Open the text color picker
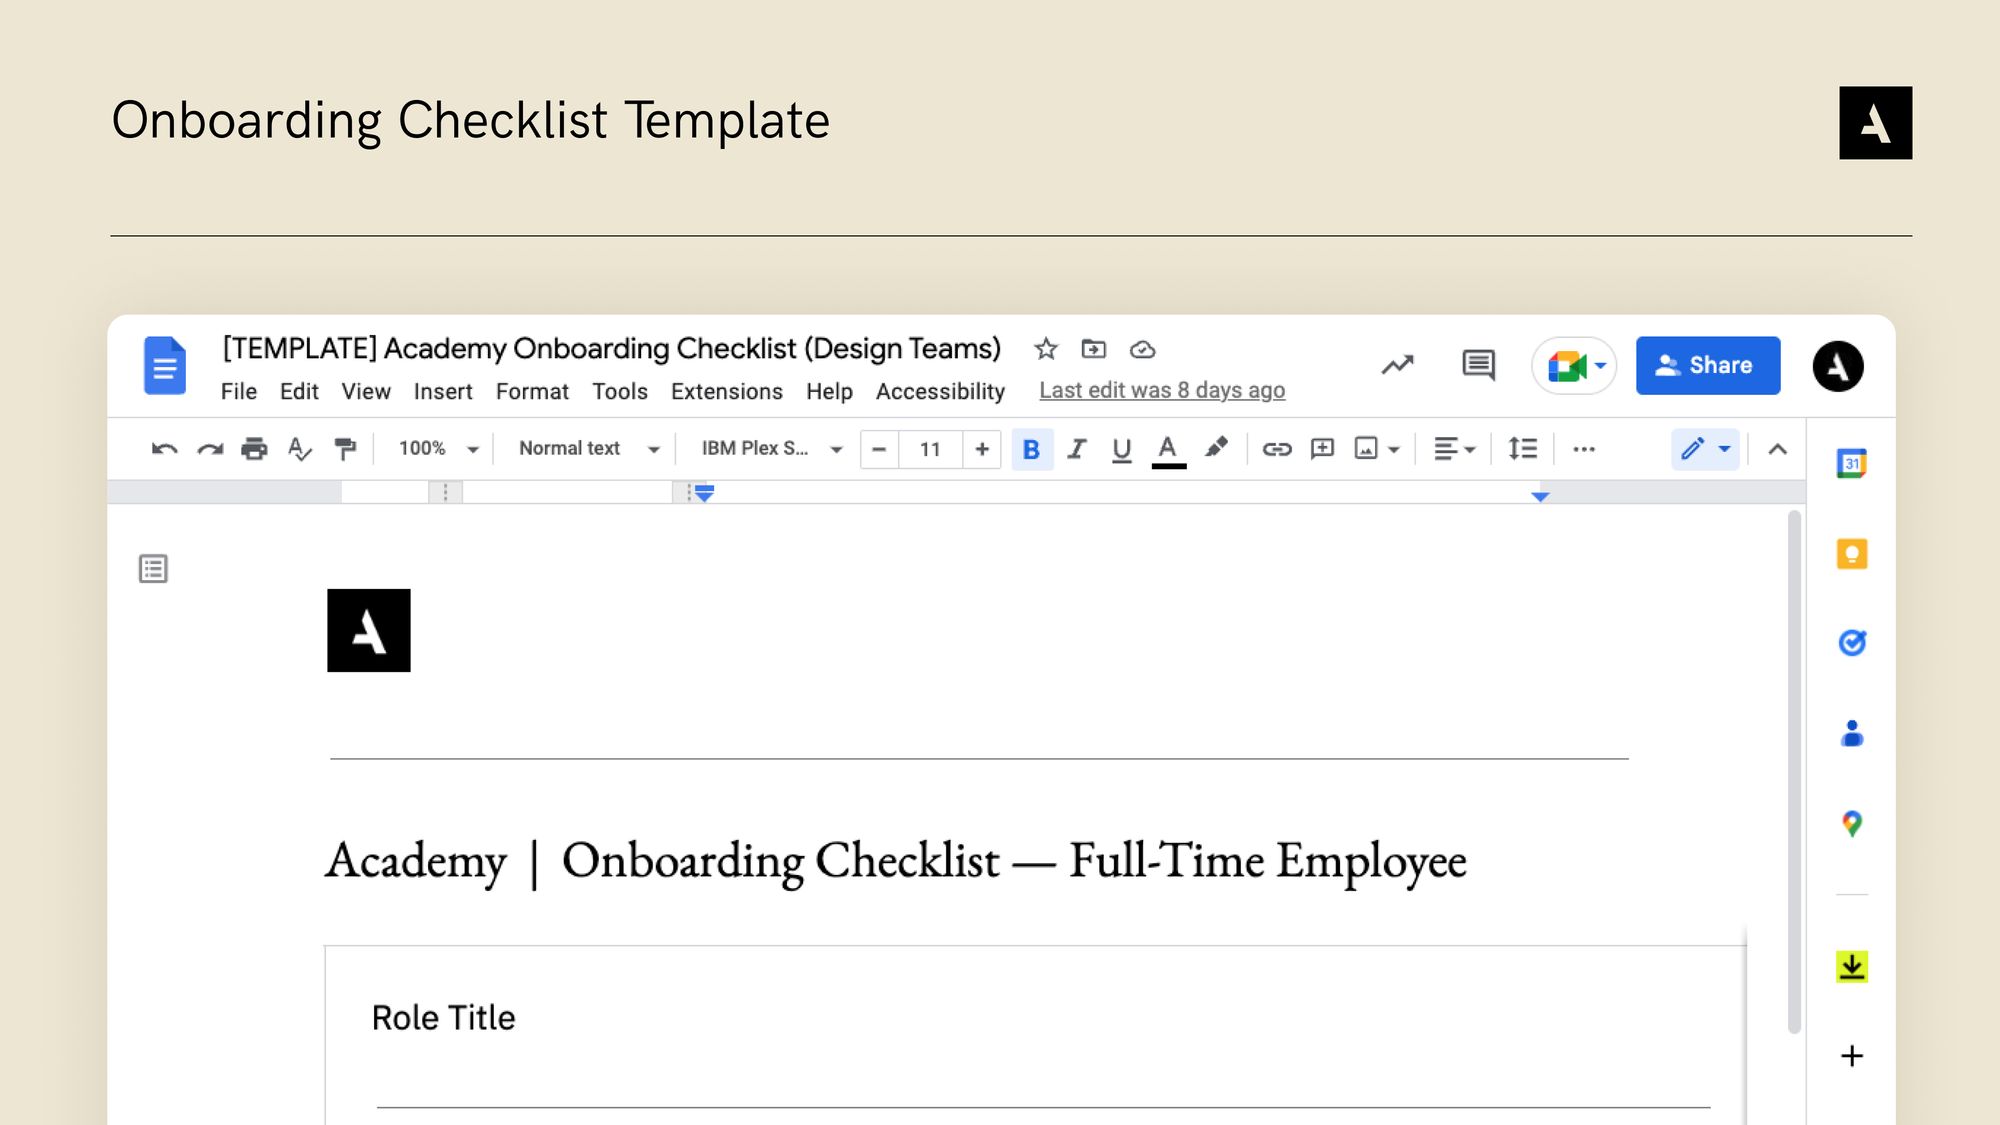The width and height of the screenshot is (2000, 1125). (x=1166, y=449)
